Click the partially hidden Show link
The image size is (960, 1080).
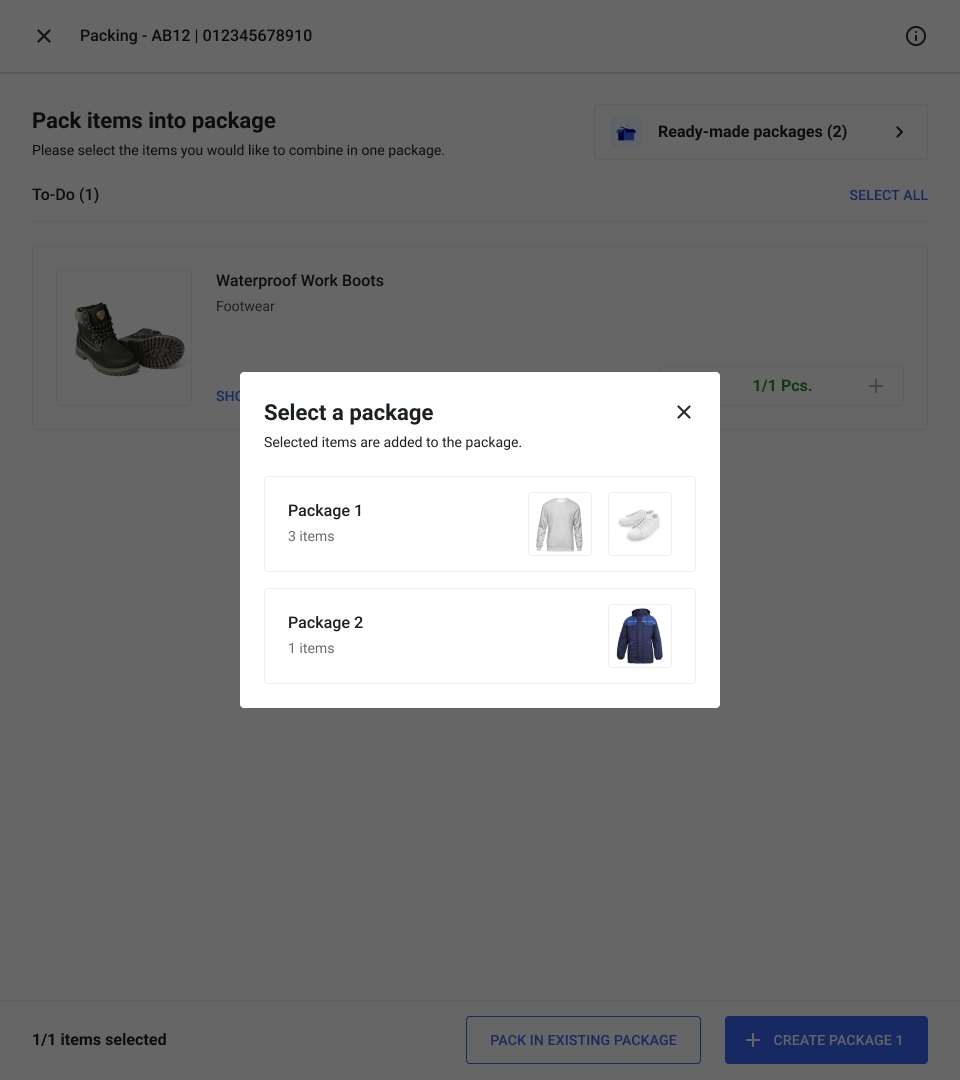click(x=228, y=396)
